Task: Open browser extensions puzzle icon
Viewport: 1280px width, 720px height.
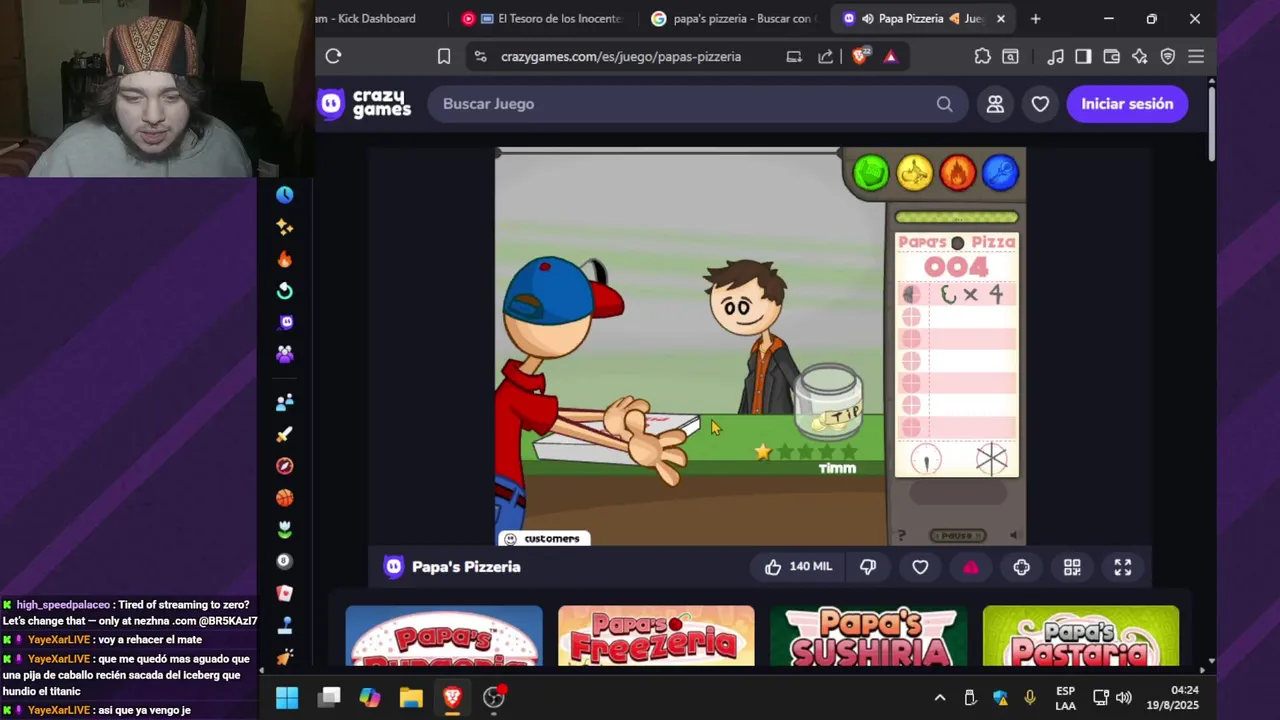Action: point(982,57)
